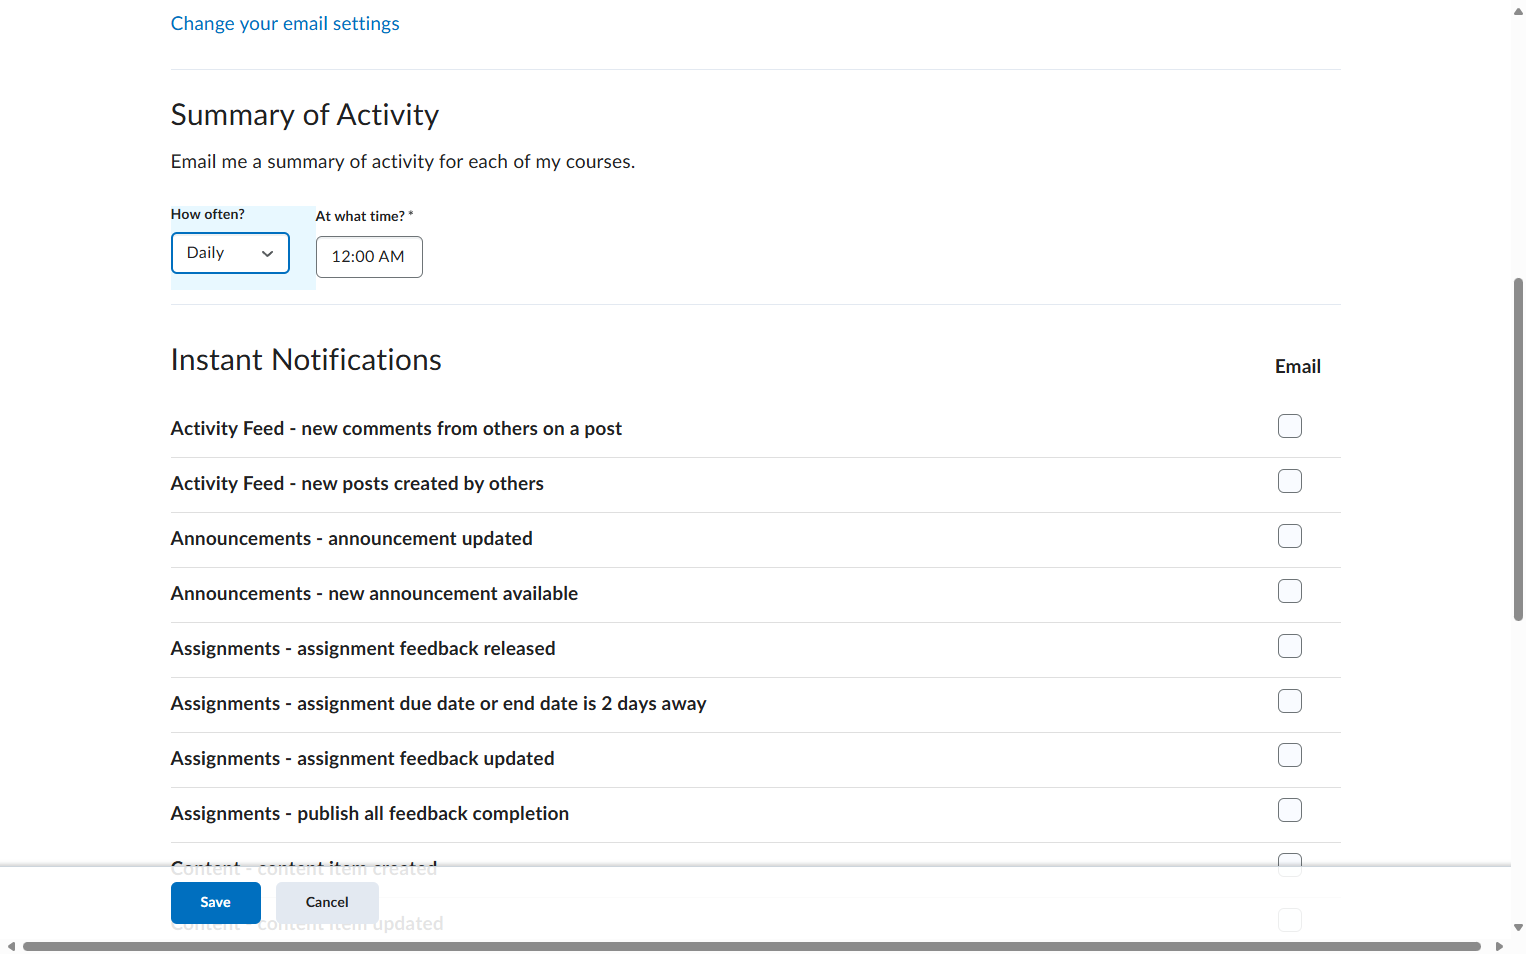Click the scroll left arrow
Screen dimensions: 1526x954
tap(11, 946)
